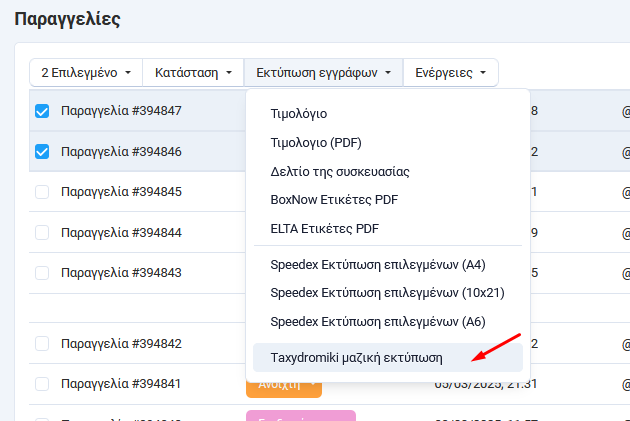Open the orange Ανοιχτή status dropdown
Image resolution: width=630 pixels, height=421 pixels.
tap(284, 388)
